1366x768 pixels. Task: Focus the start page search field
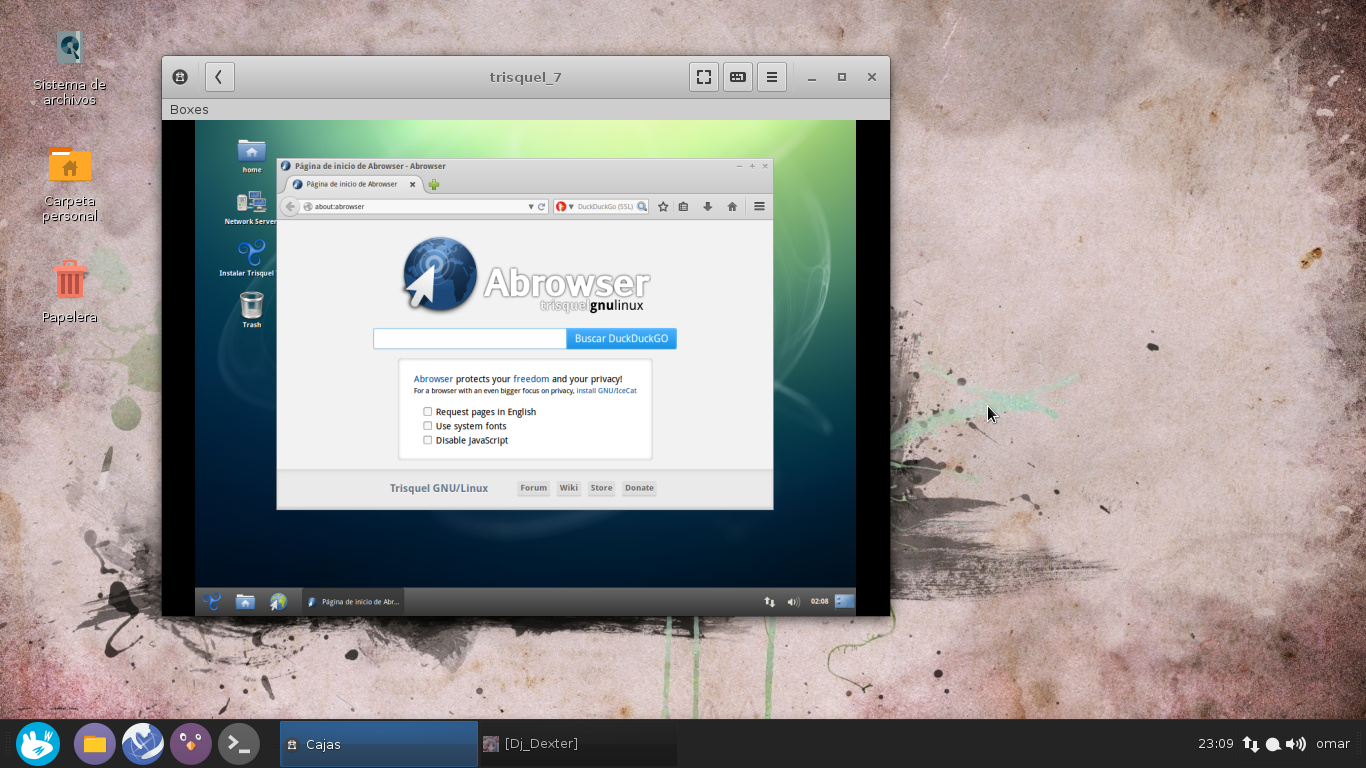pyautogui.click(x=470, y=339)
